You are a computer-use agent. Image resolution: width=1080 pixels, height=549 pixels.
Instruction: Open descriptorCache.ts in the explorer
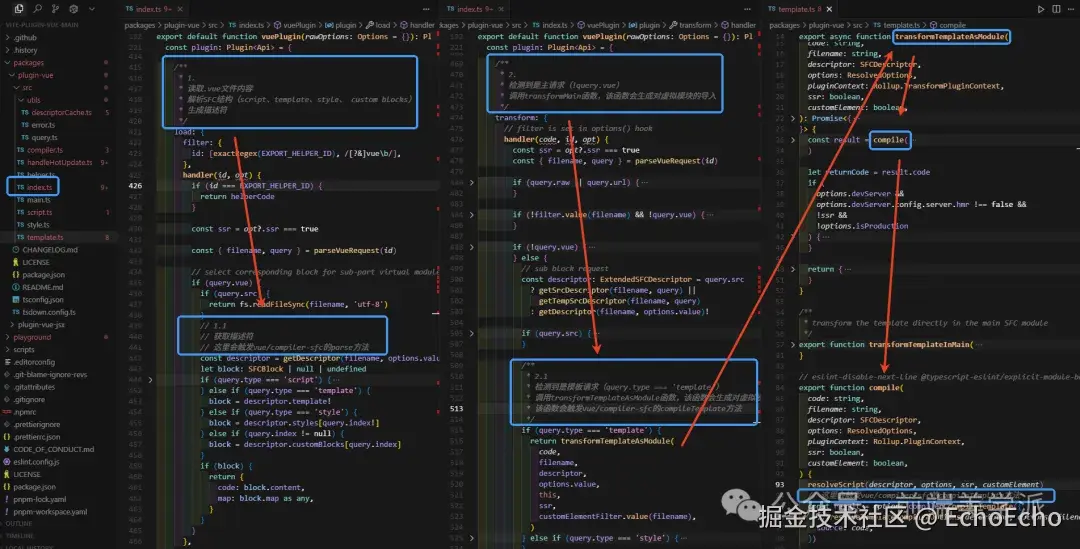click(61, 112)
